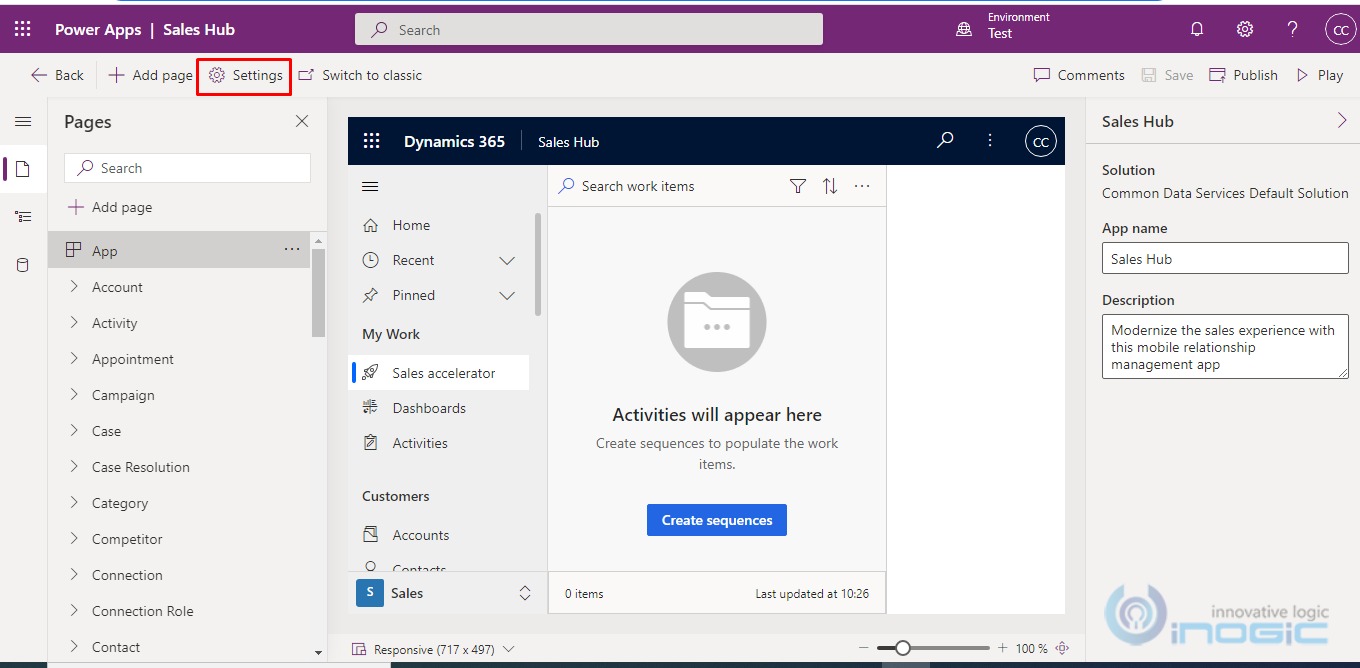Select the App item in pages list
1360x668 pixels.
coord(179,250)
